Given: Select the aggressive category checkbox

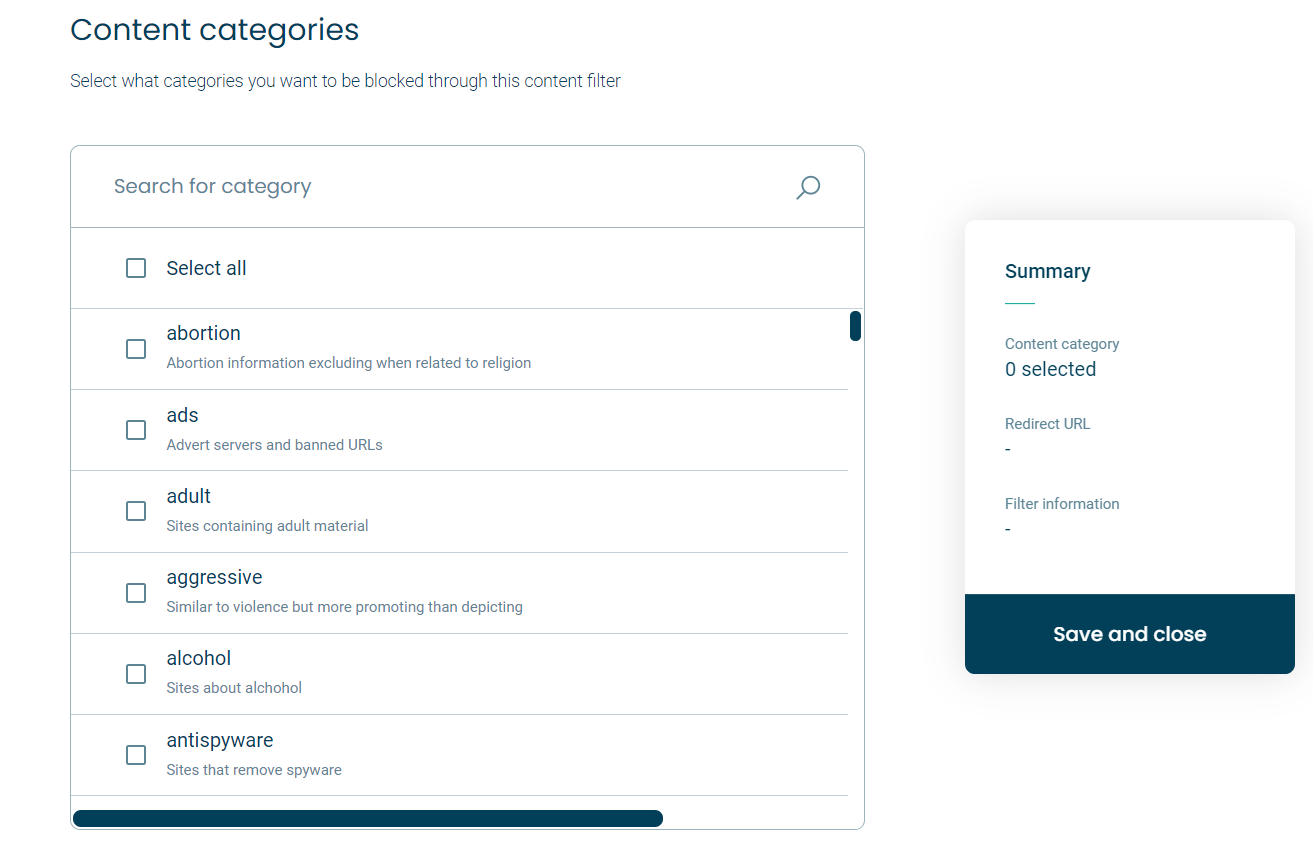Looking at the screenshot, I should point(136,593).
